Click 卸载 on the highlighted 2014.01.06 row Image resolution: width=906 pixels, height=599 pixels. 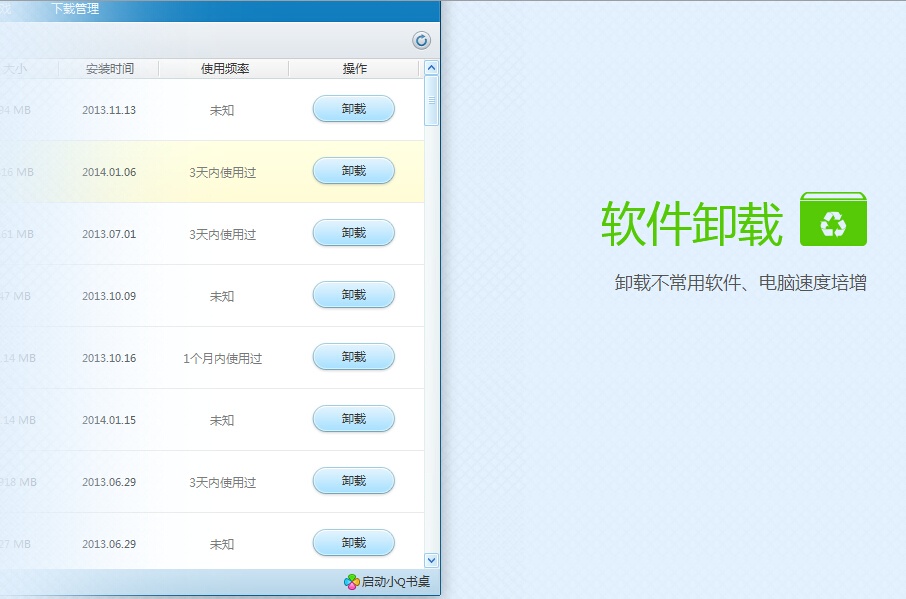[x=353, y=171]
